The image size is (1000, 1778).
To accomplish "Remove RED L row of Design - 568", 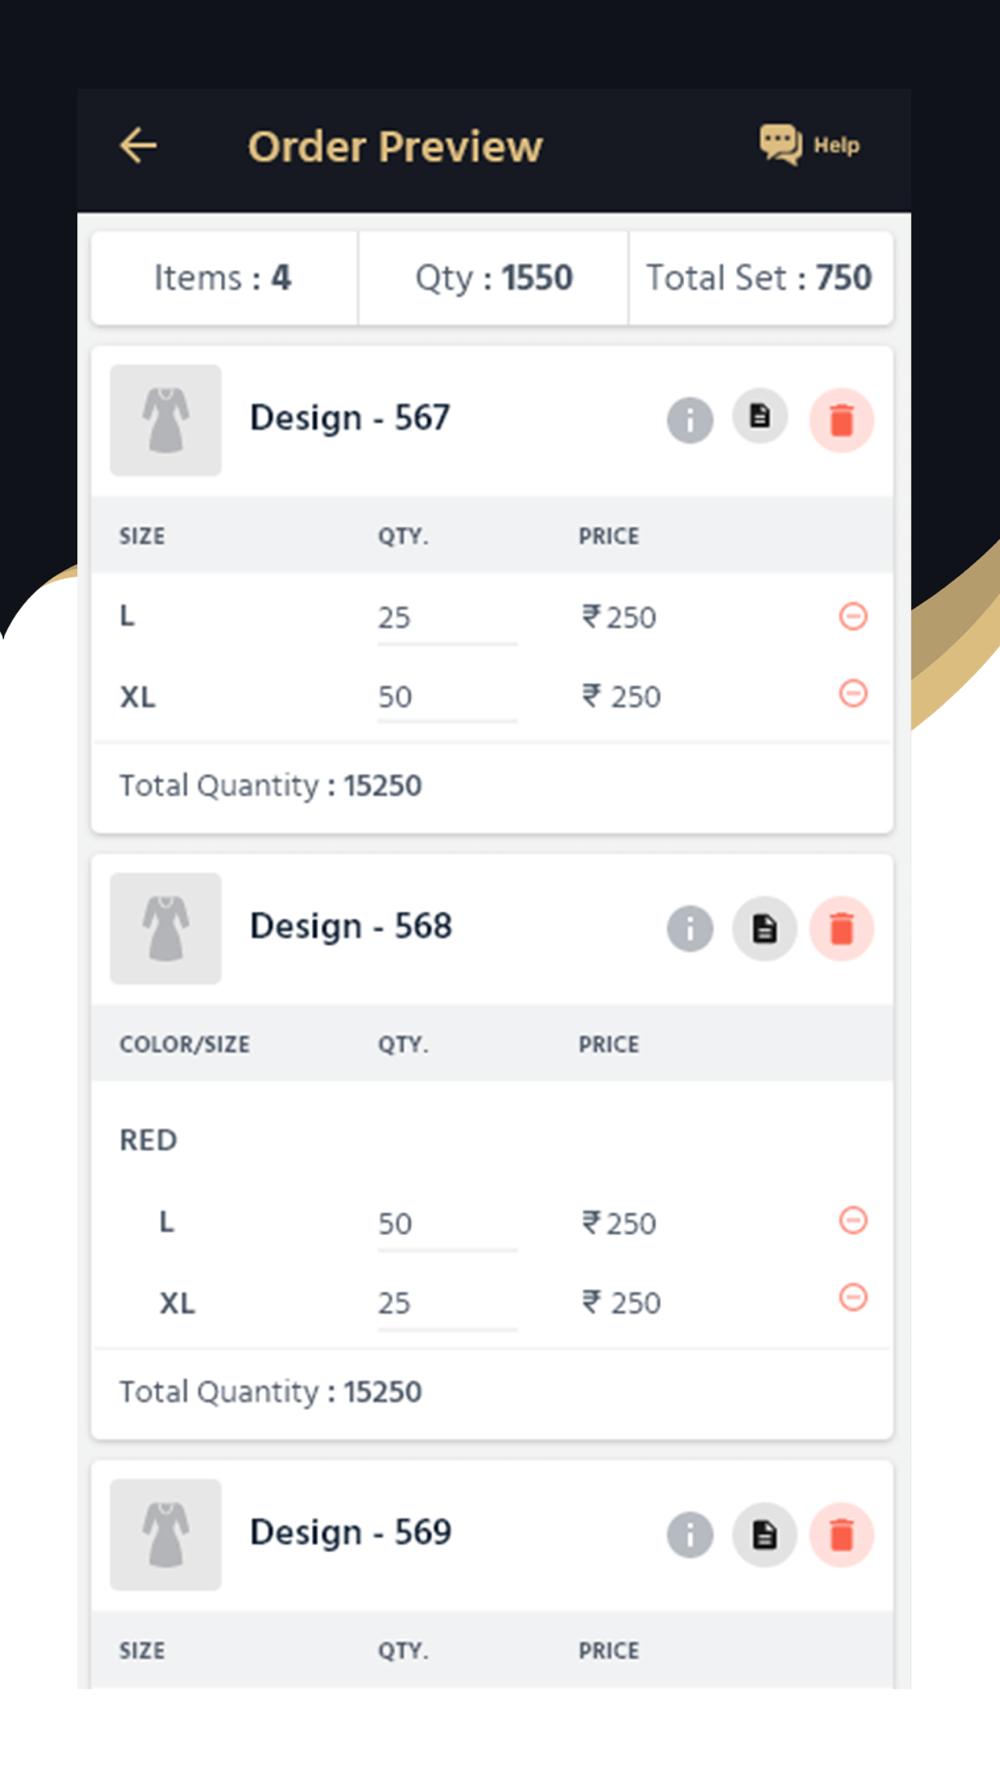I will tap(853, 1220).
